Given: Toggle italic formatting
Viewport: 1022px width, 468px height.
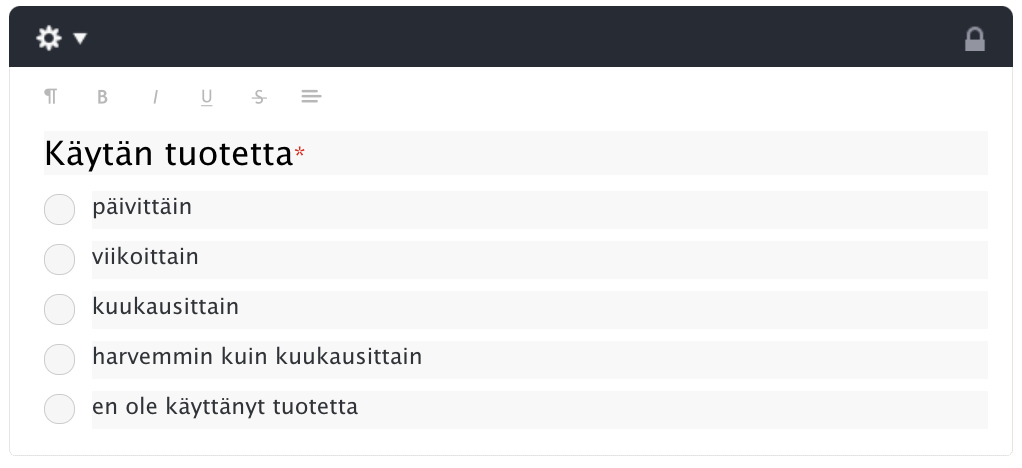Looking at the screenshot, I should [x=155, y=97].
